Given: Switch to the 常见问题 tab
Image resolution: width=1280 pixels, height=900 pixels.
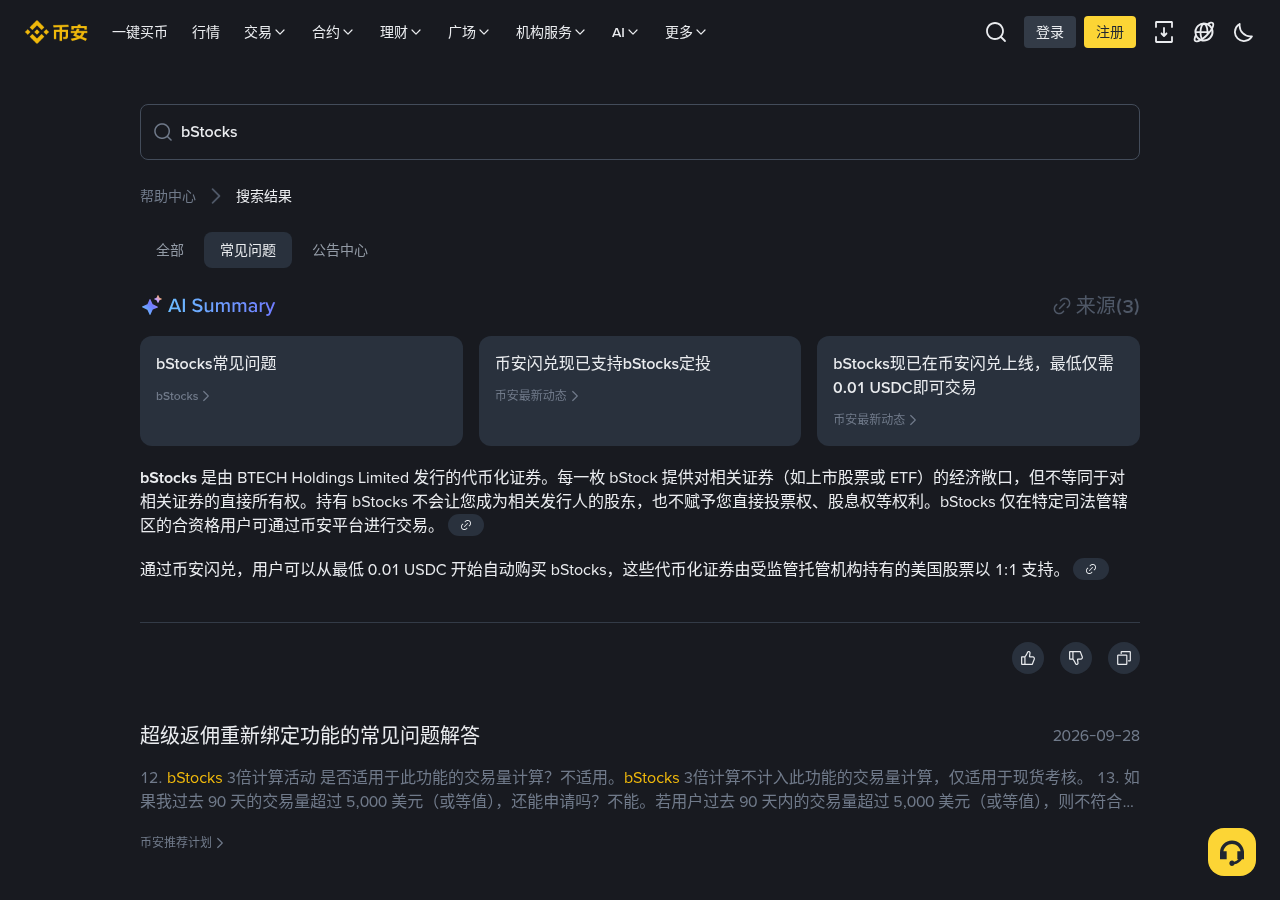Looking at the screenshot, I should click(248, 250).
